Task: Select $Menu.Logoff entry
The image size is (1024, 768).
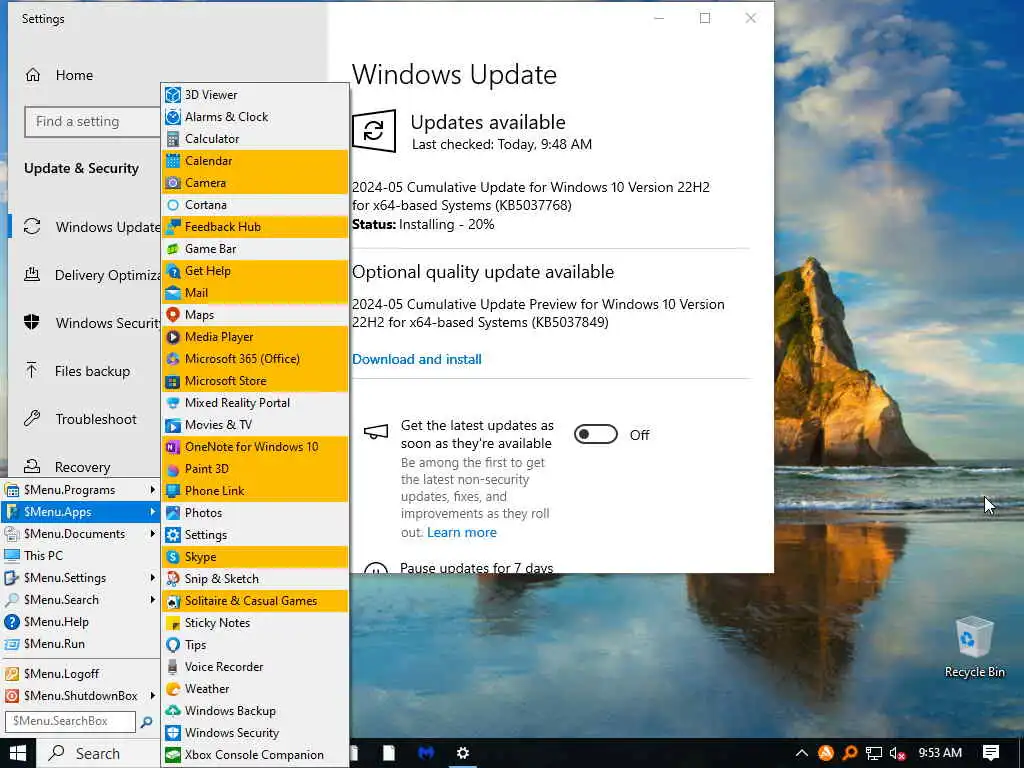Action: point(80,674)
